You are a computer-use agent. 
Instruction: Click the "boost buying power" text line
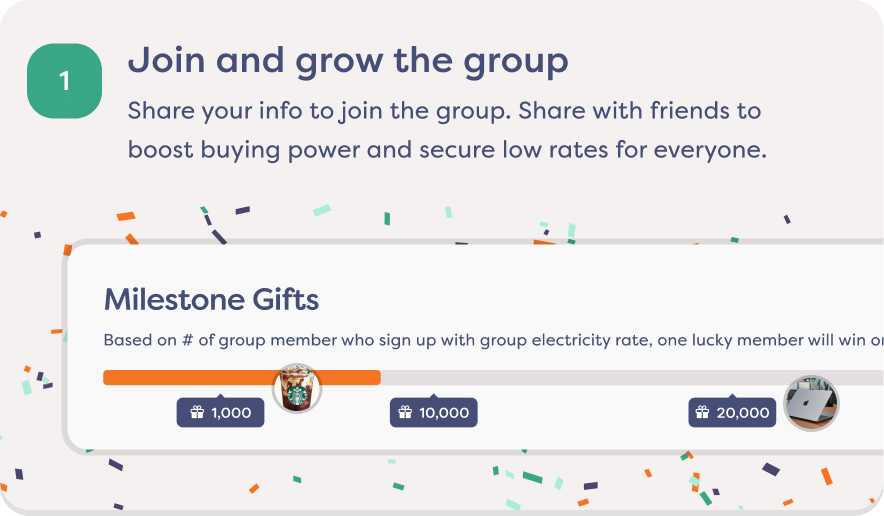click(446, 150)
